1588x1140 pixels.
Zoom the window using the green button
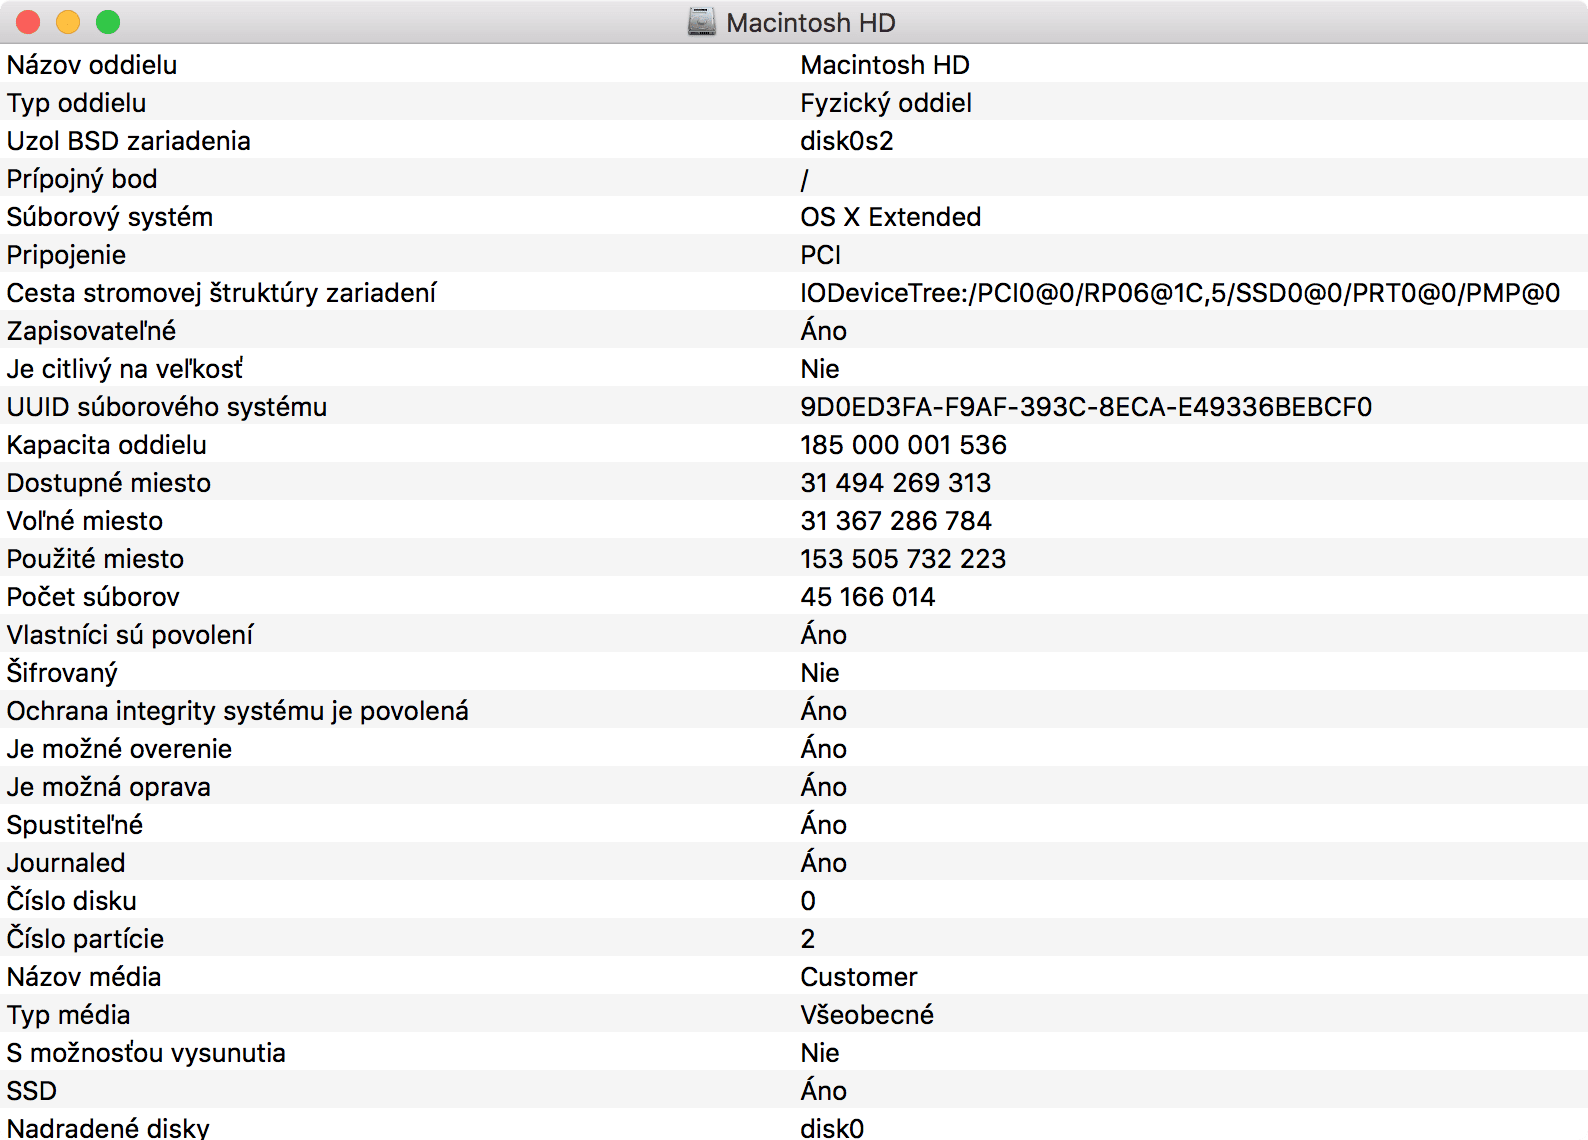coord(108,22)
